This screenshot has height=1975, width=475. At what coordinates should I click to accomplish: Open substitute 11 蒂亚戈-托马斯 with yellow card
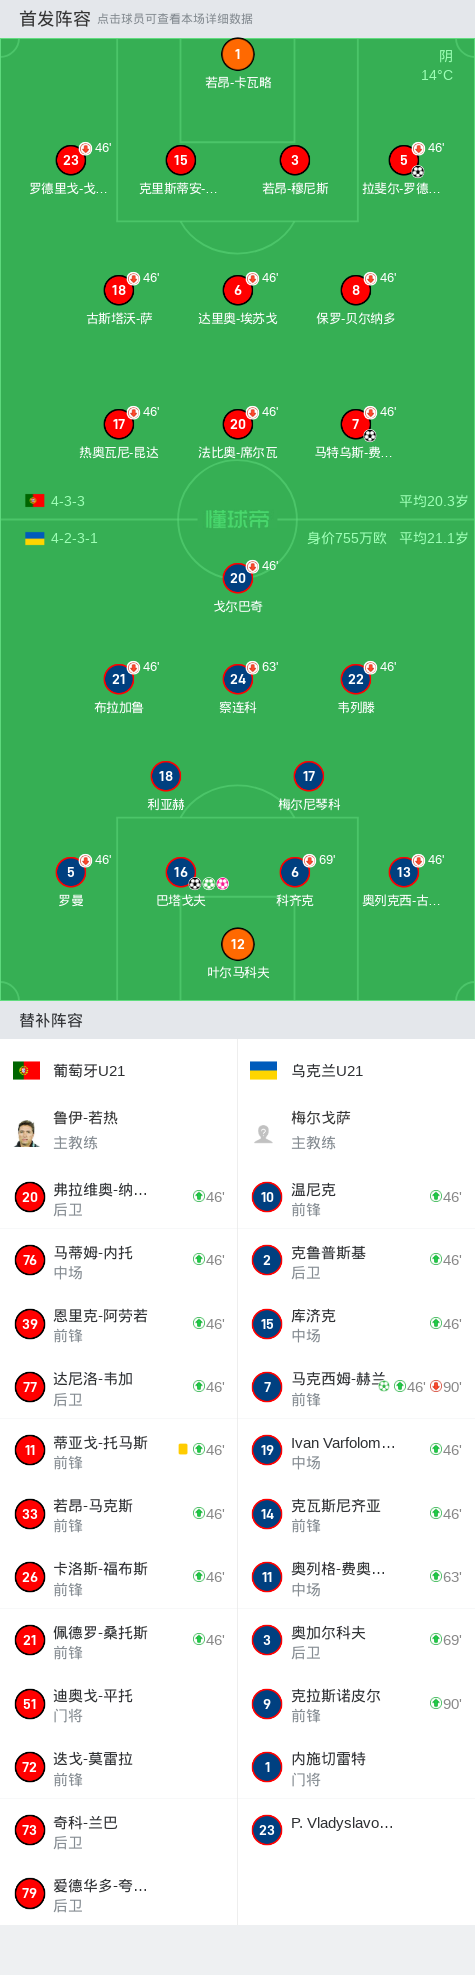(119, 1451)
